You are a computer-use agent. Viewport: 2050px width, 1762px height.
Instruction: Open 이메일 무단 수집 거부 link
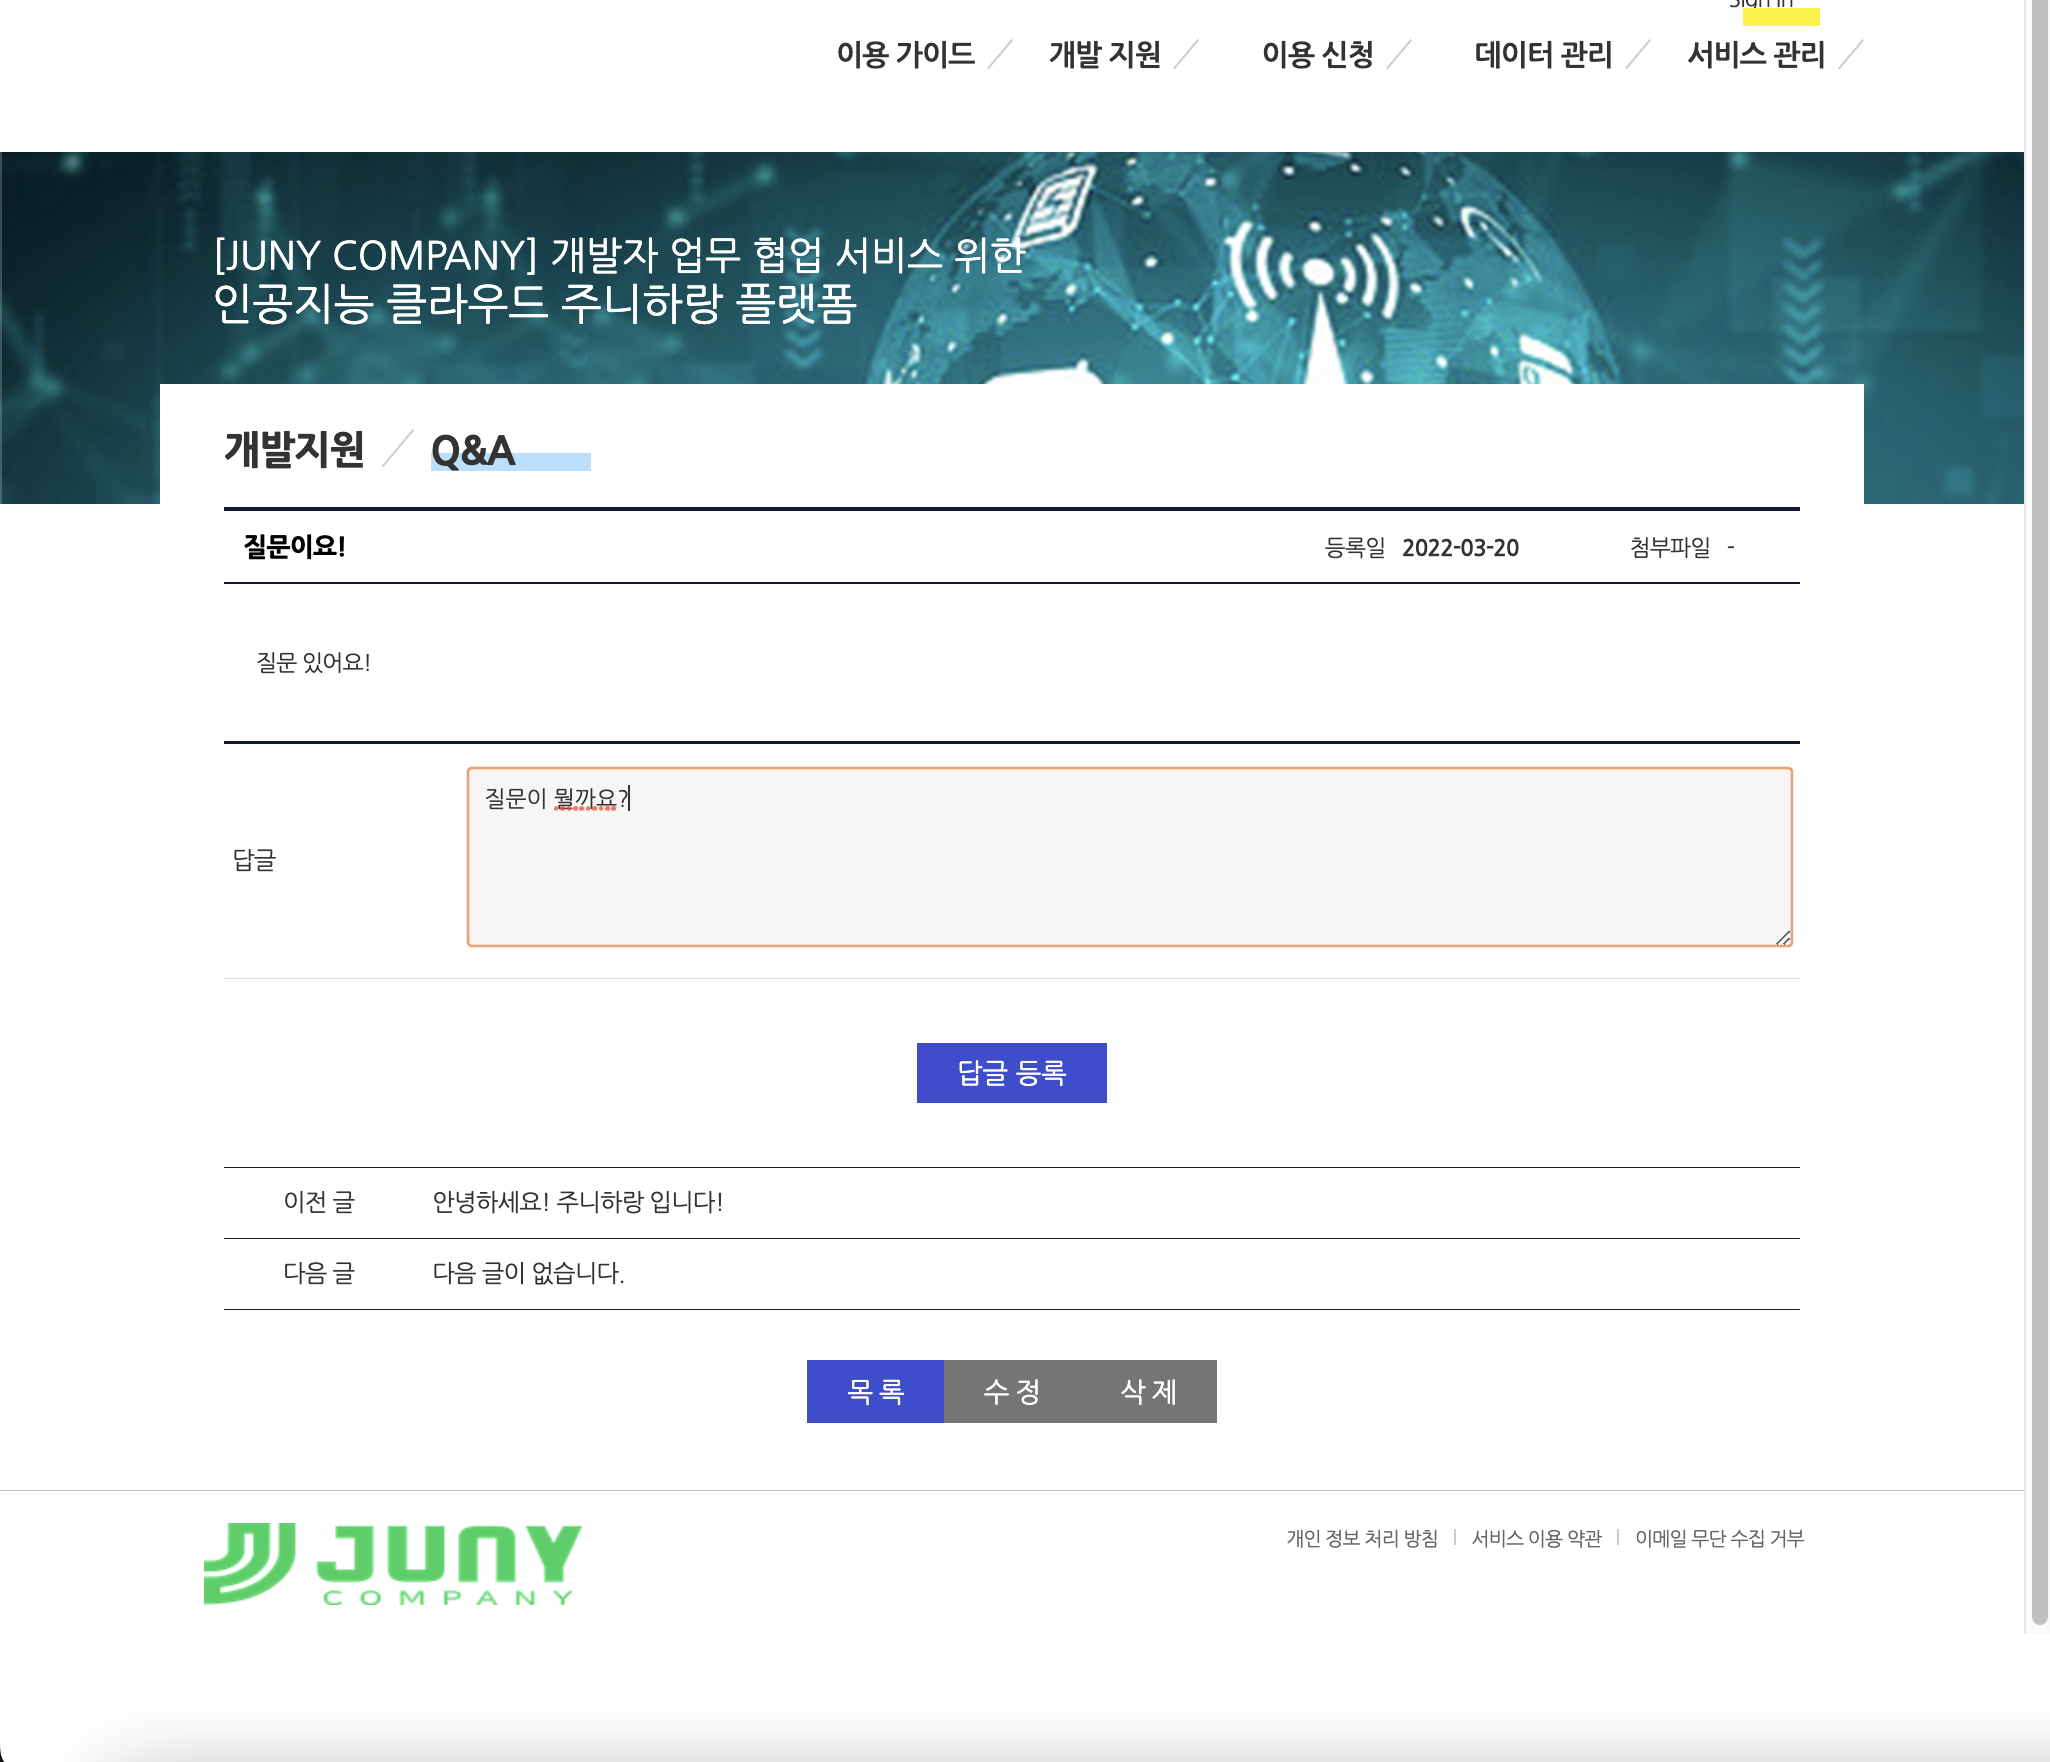click(x=1719, y=1538)
